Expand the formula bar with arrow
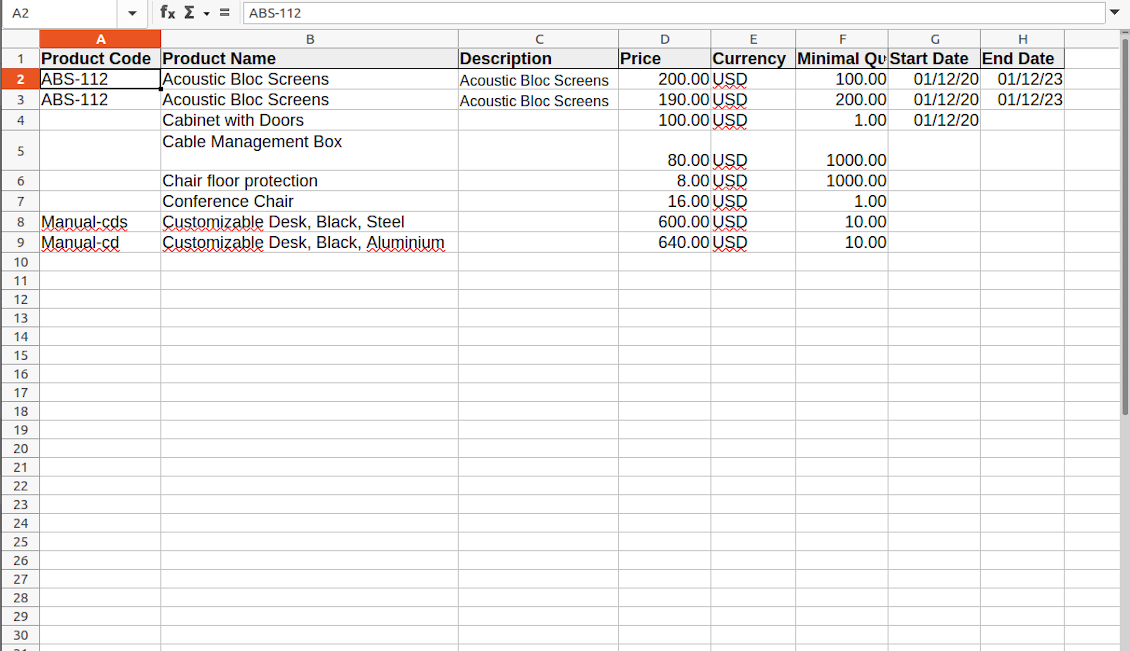 pos(1114,12)
